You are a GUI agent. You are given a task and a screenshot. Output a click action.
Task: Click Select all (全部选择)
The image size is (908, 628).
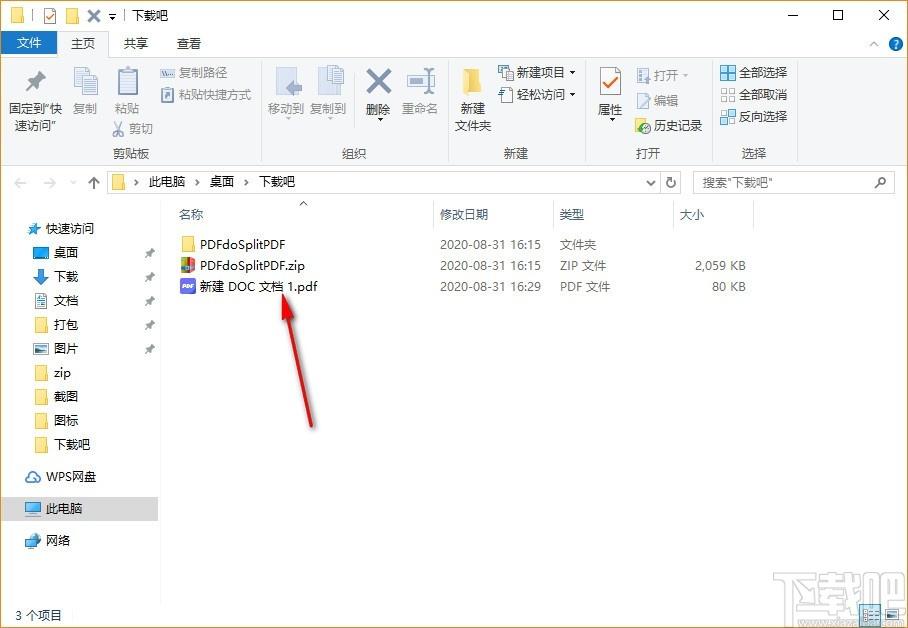tap(753, 73)
